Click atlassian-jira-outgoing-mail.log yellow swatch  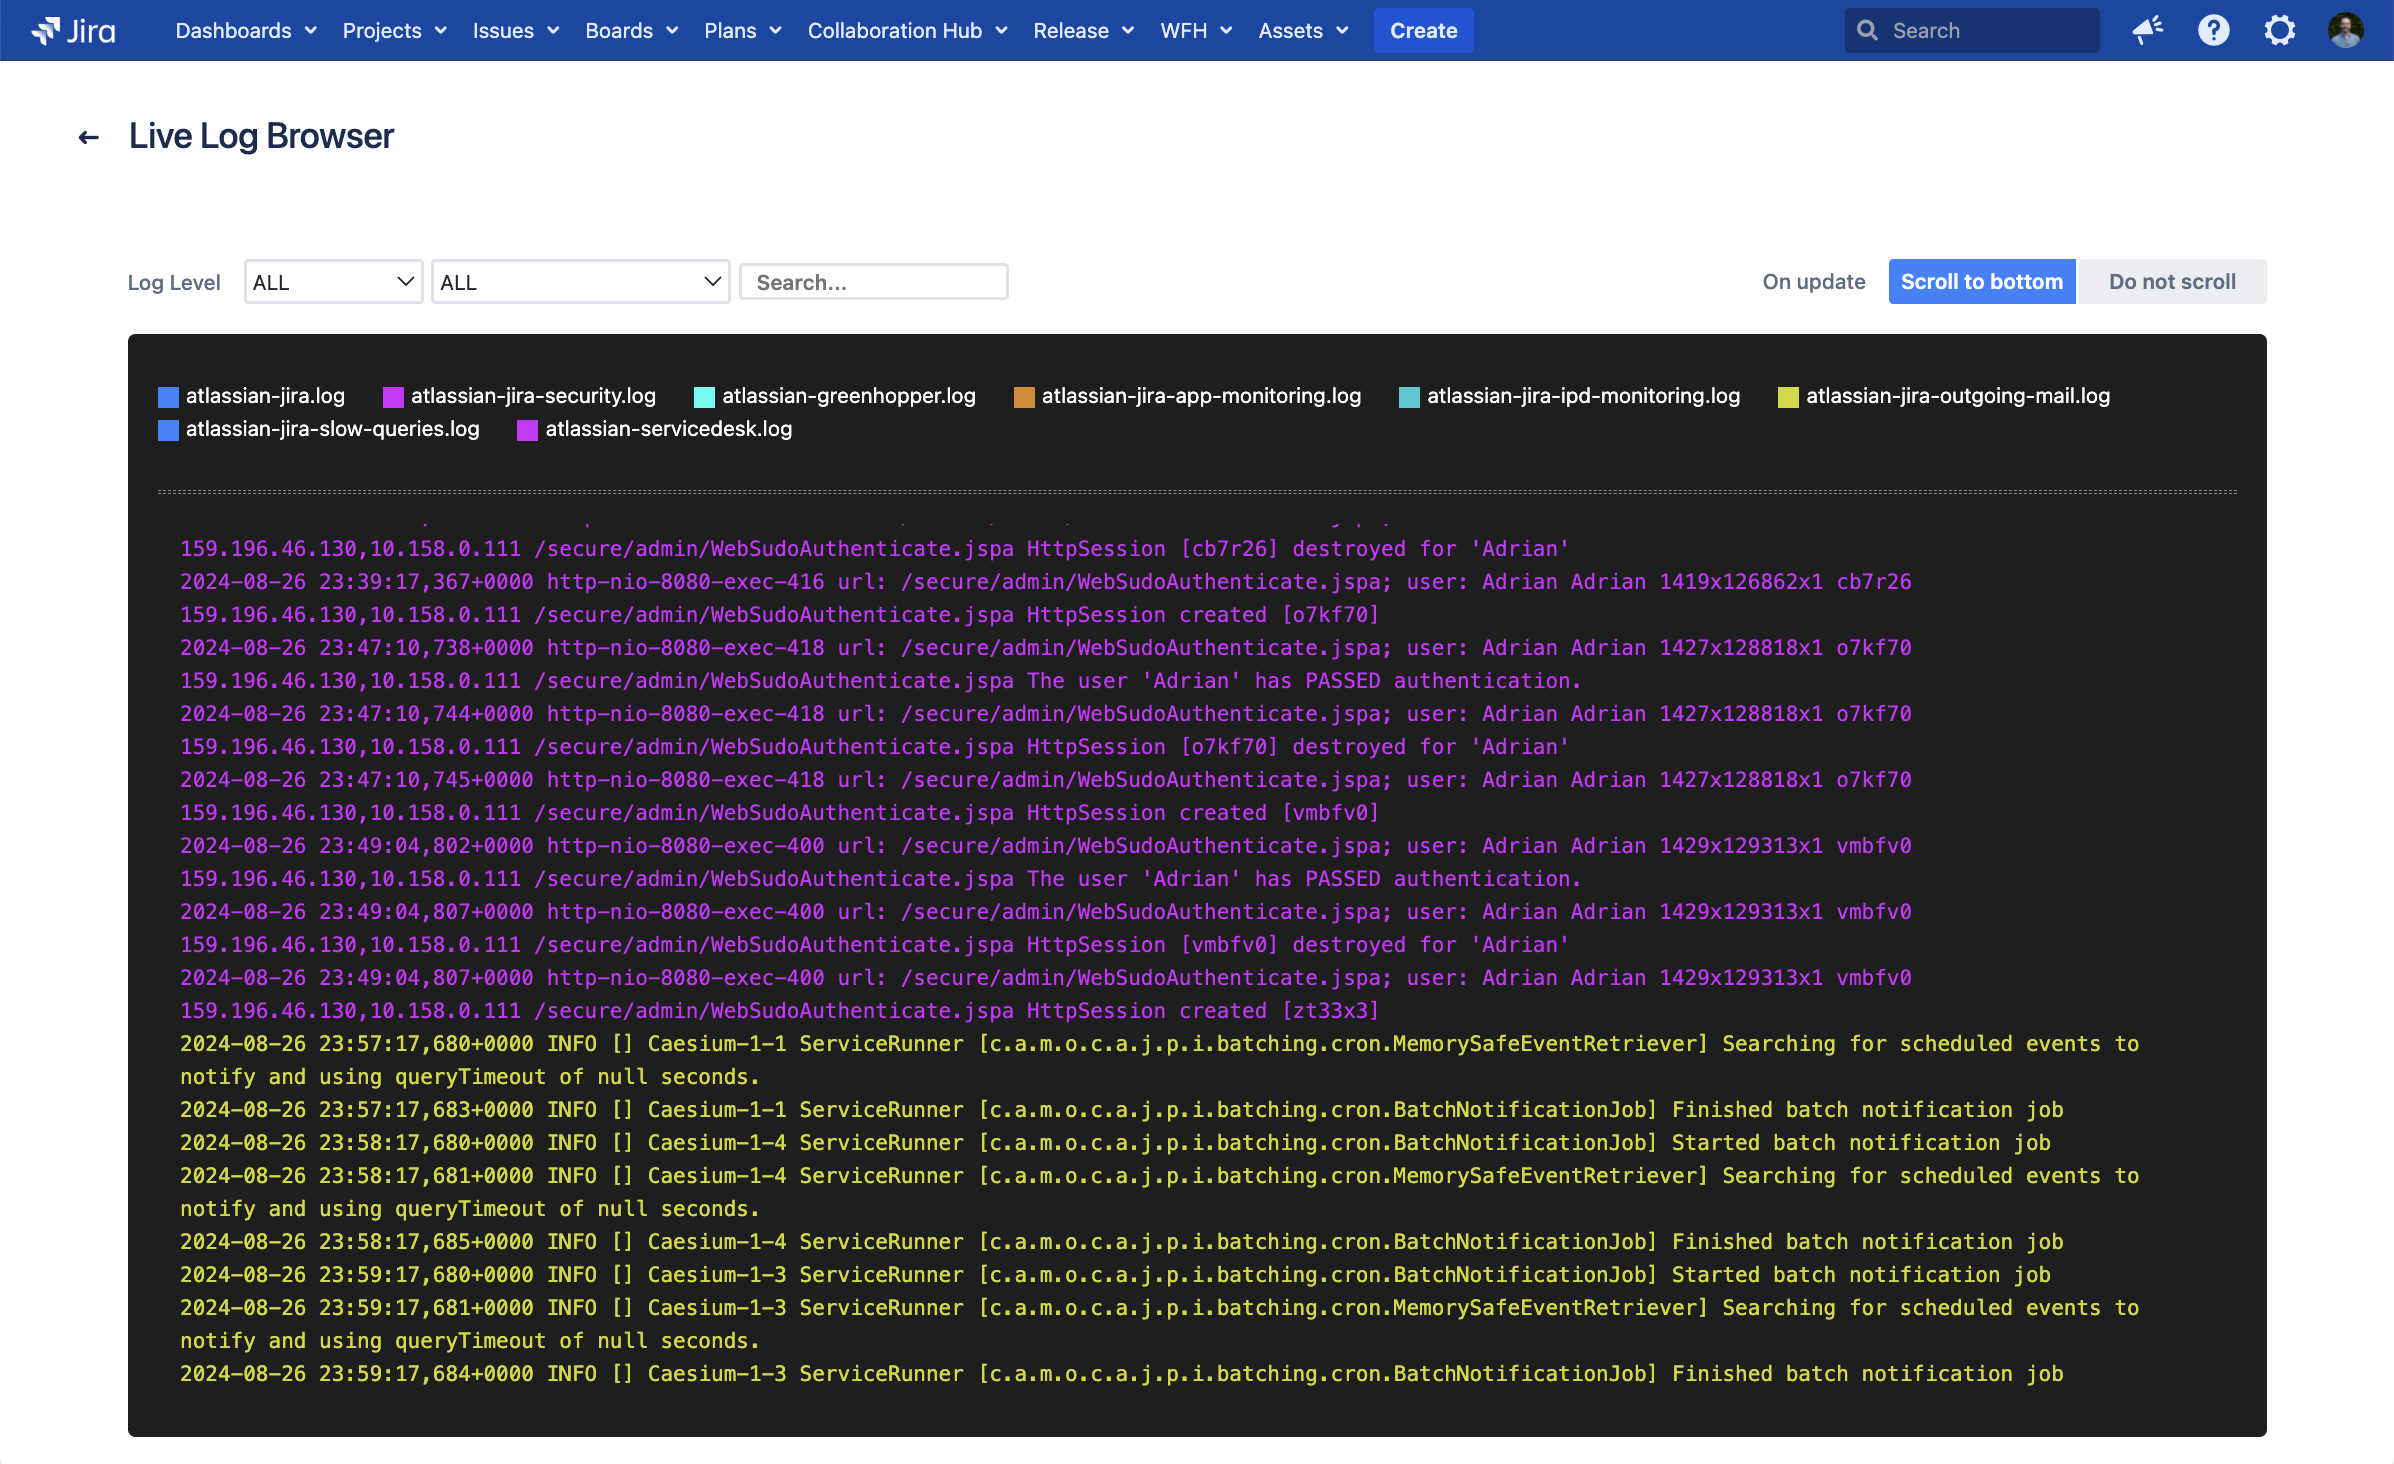pos(1788,397)
